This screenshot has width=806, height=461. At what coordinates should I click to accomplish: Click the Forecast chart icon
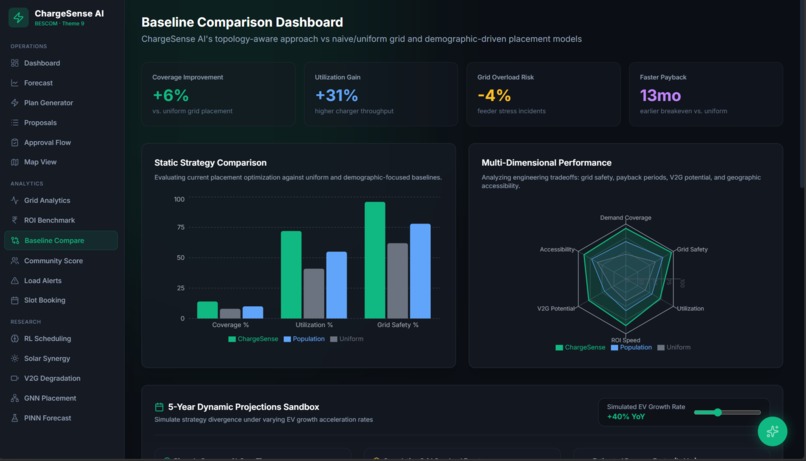14,83
